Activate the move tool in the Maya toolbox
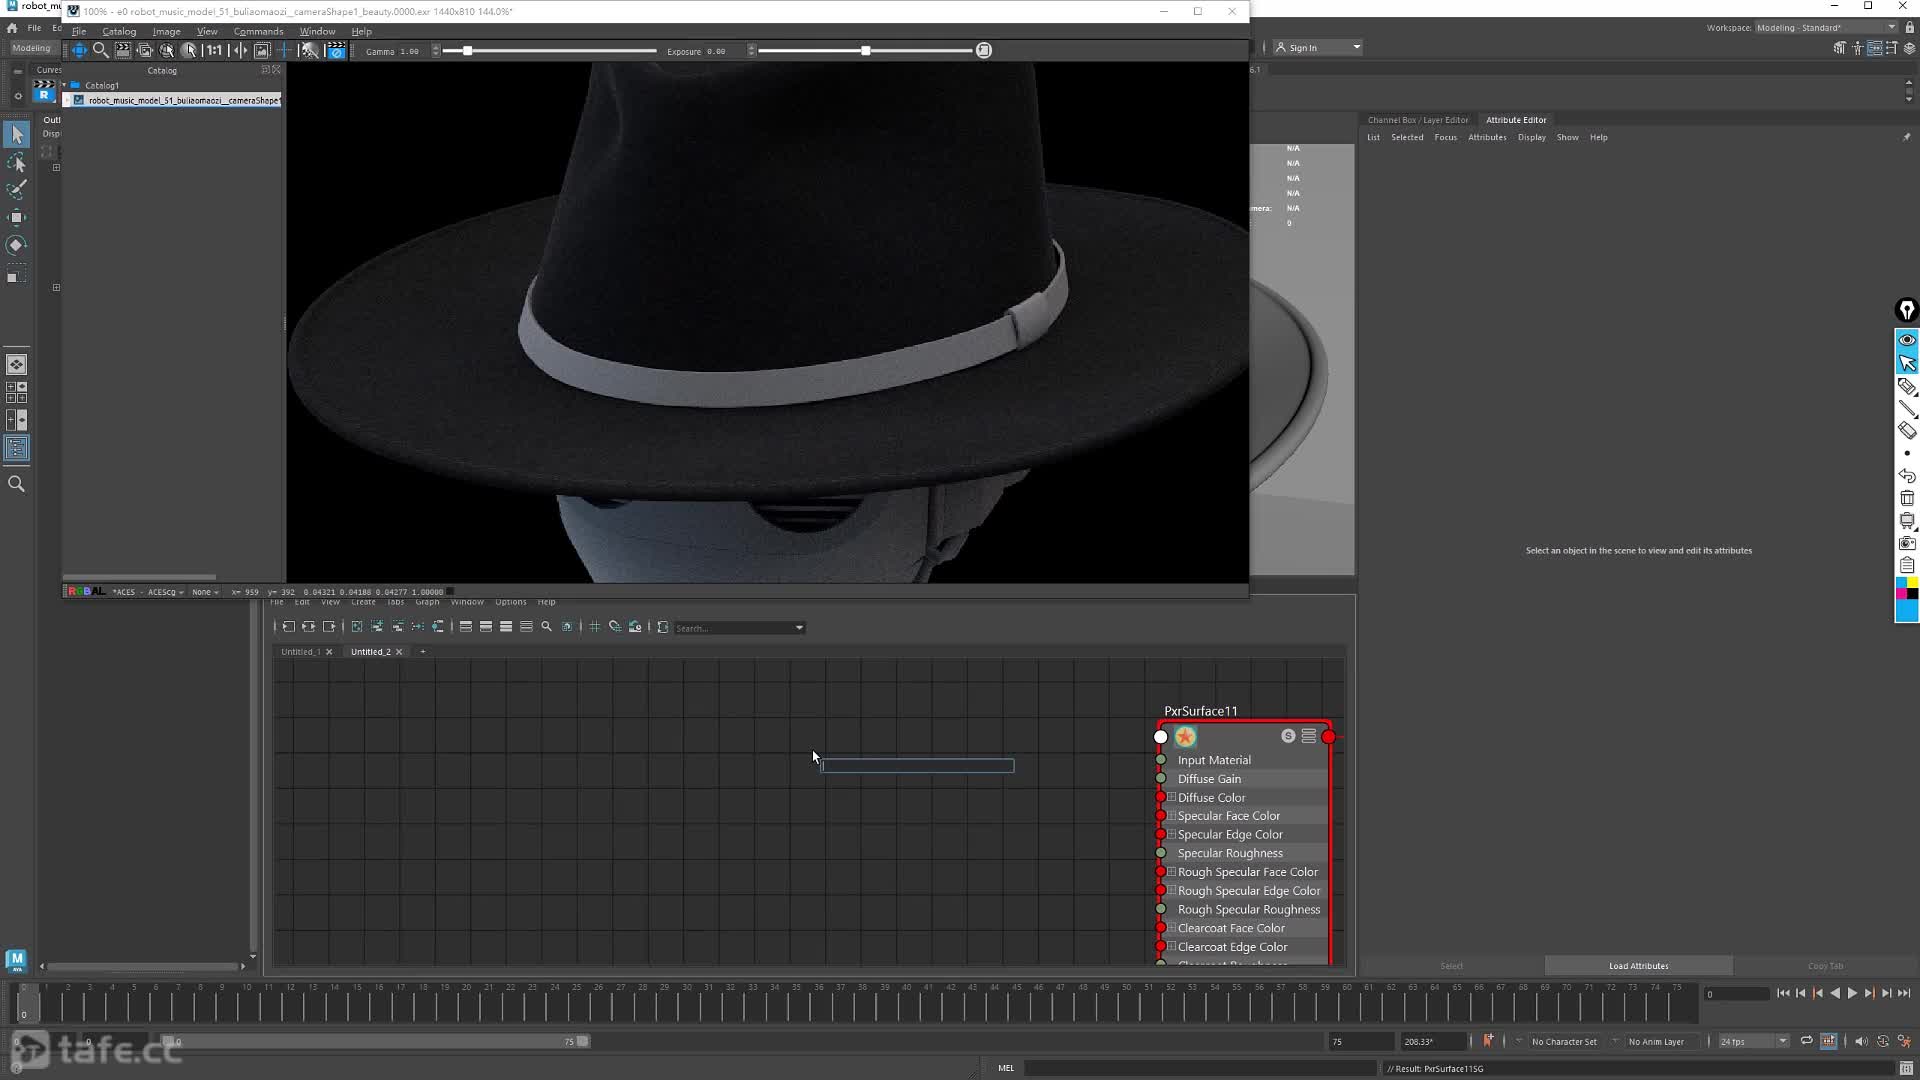 point(17,217)
